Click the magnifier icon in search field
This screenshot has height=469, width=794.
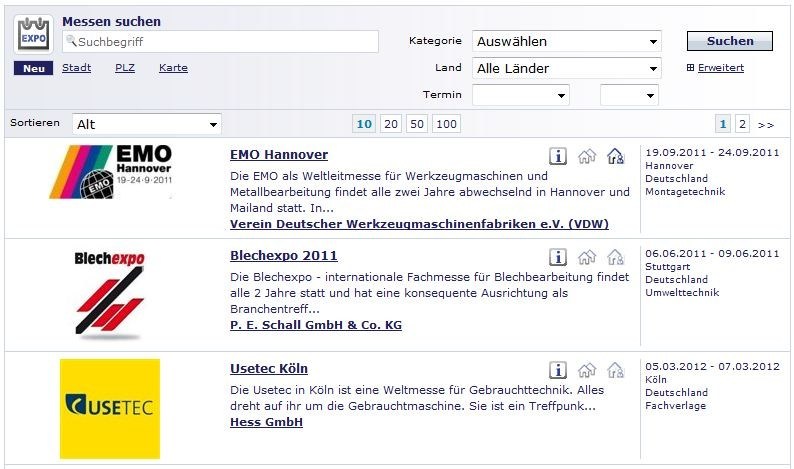[x=71, y=41]
